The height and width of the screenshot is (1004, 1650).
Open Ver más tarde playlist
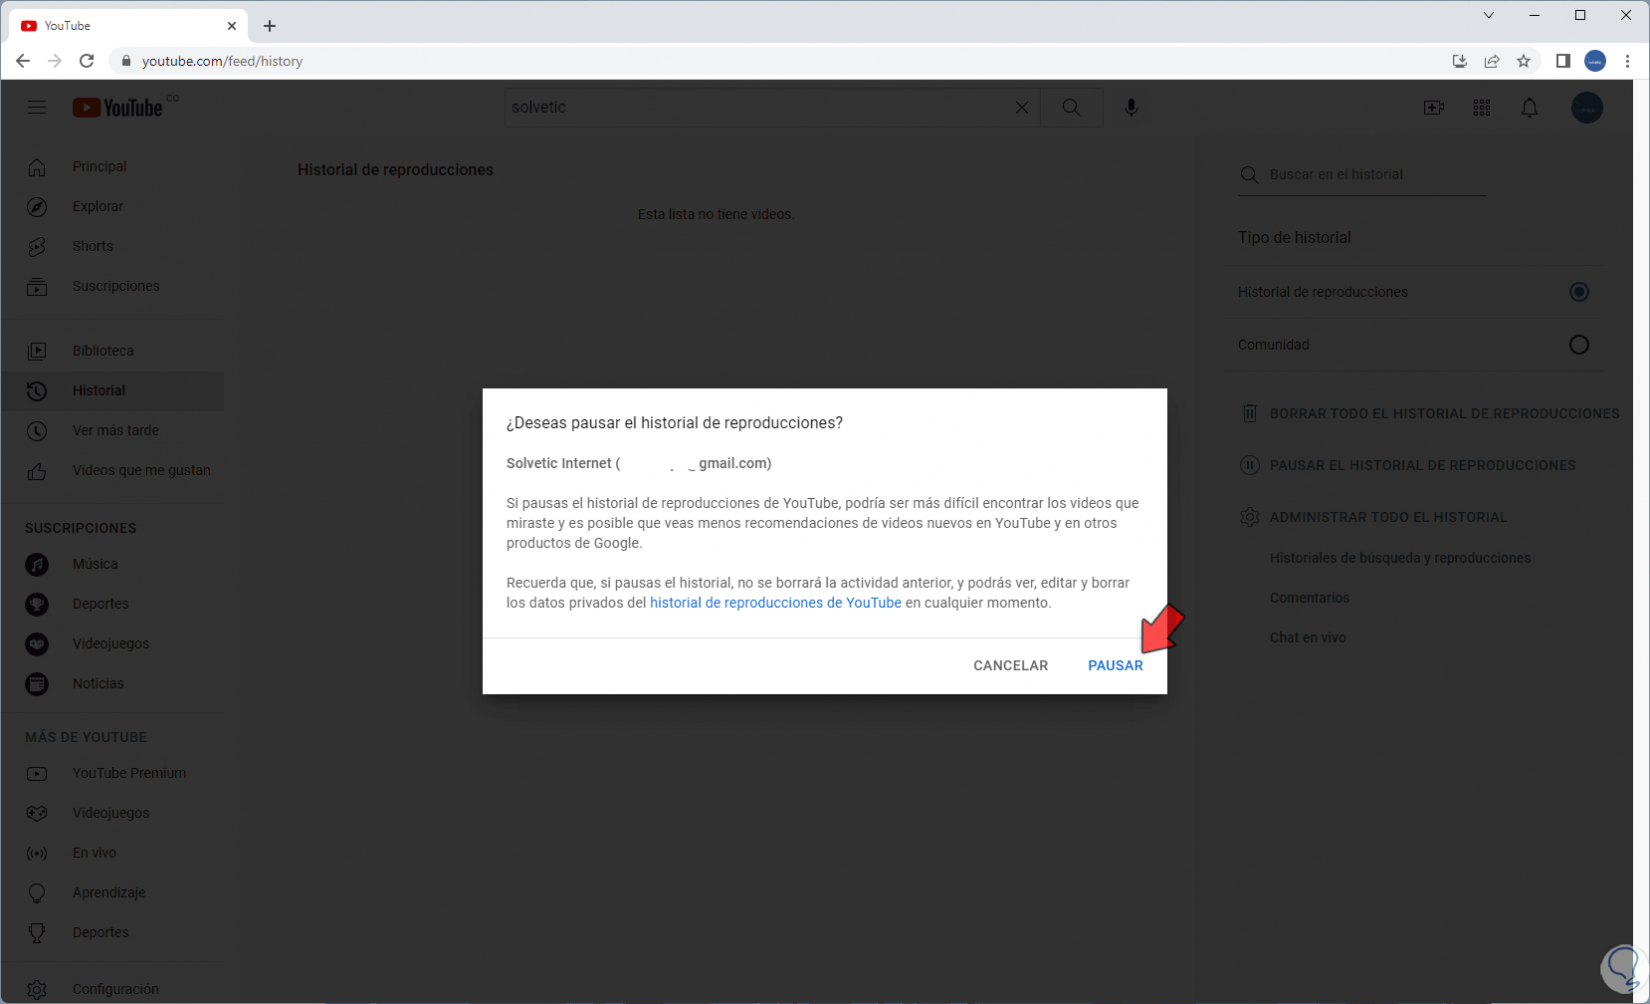(113, 431)
